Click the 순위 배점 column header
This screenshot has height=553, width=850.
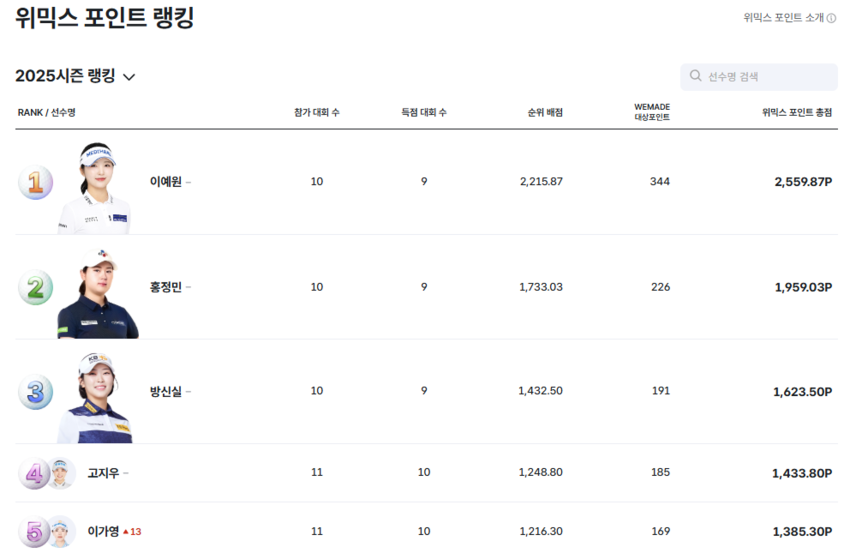tap(545, 112)
